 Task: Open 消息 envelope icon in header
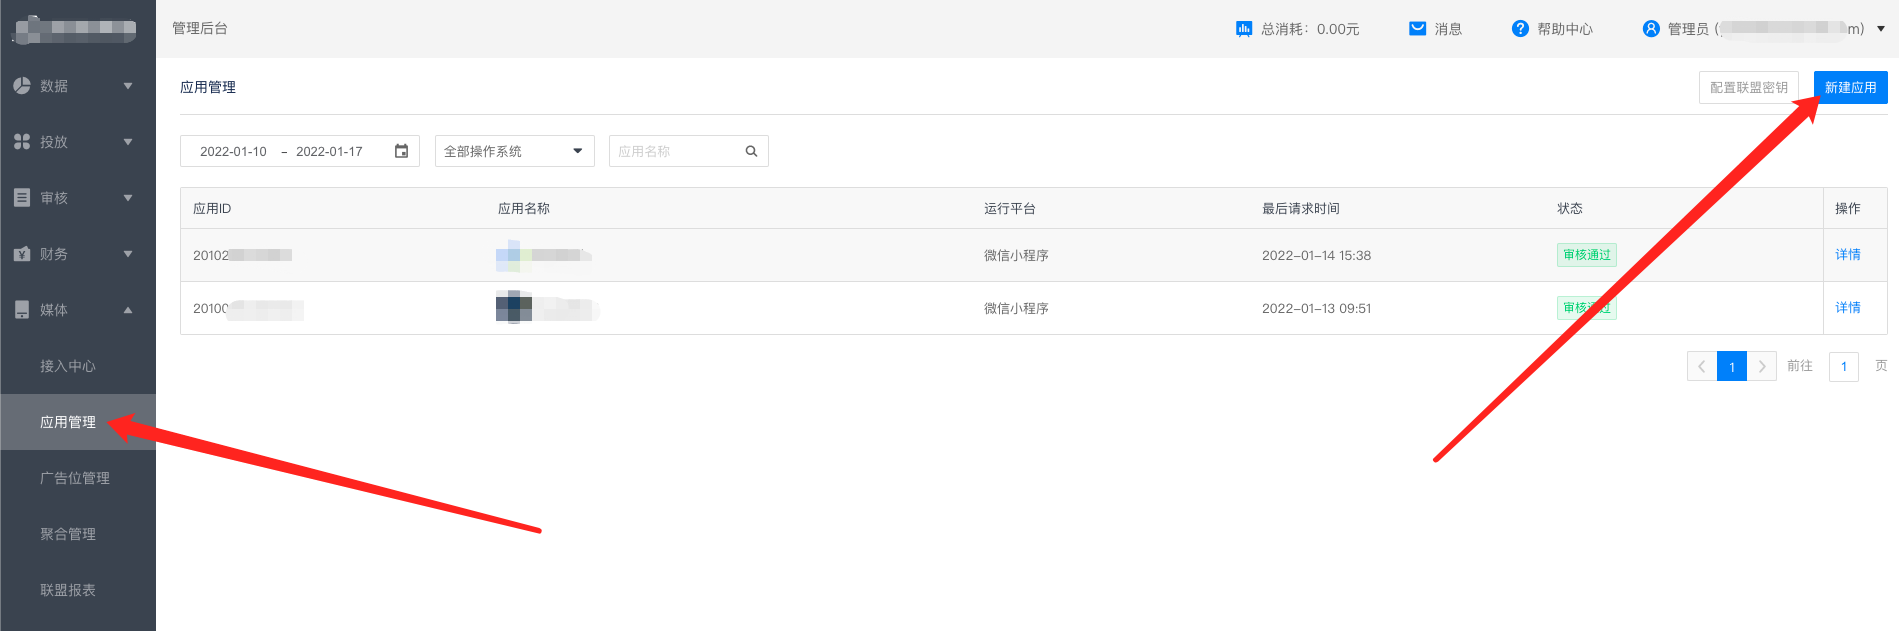[x=1417, y=29]
